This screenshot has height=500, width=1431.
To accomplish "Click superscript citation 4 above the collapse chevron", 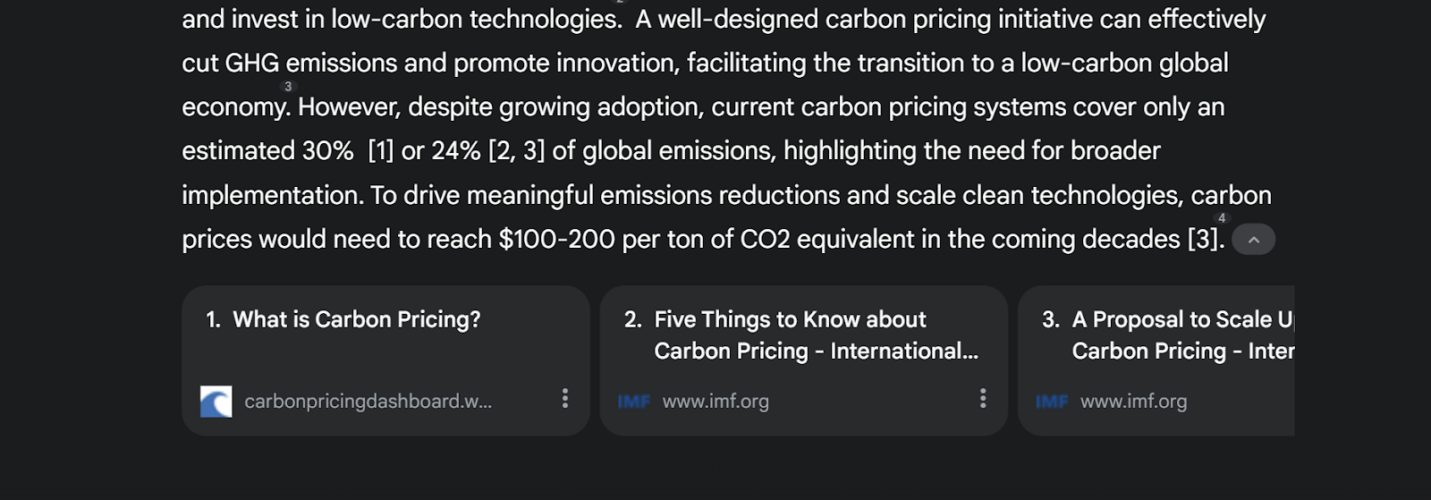I will 1221,218.
